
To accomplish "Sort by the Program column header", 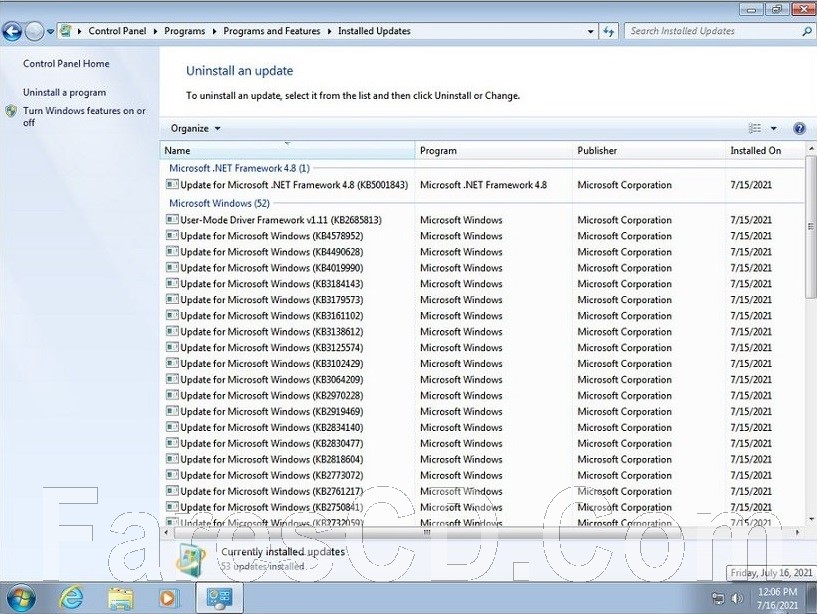I will (x=493, y=150).
